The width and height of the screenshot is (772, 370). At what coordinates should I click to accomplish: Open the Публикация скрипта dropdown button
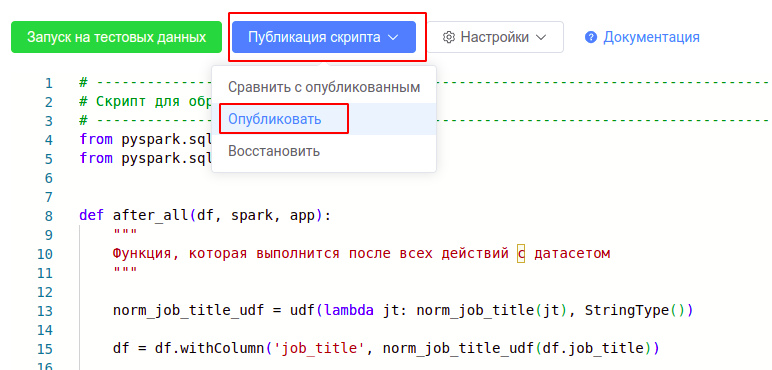click(x=324, y=37)
